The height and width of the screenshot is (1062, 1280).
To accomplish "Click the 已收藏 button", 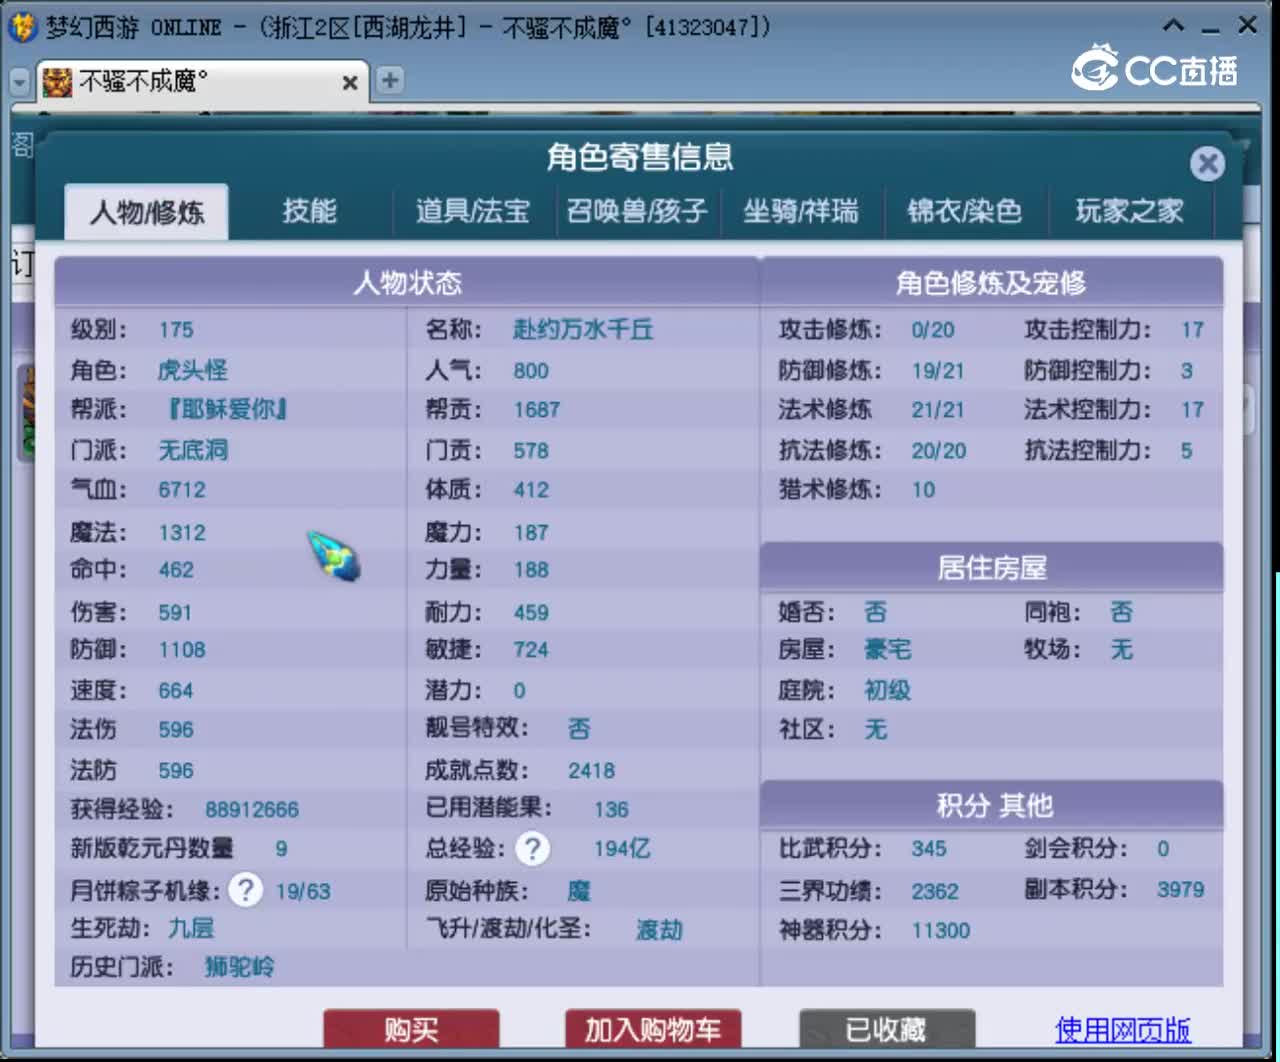I will pyautogui.click(x=886, y=1029).
